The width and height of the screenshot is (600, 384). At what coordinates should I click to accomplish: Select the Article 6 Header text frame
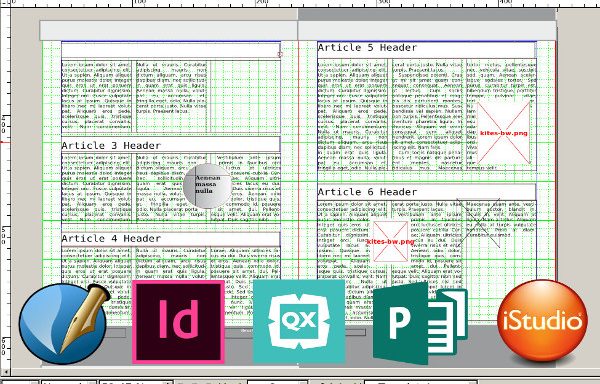(x=426, y=192)
